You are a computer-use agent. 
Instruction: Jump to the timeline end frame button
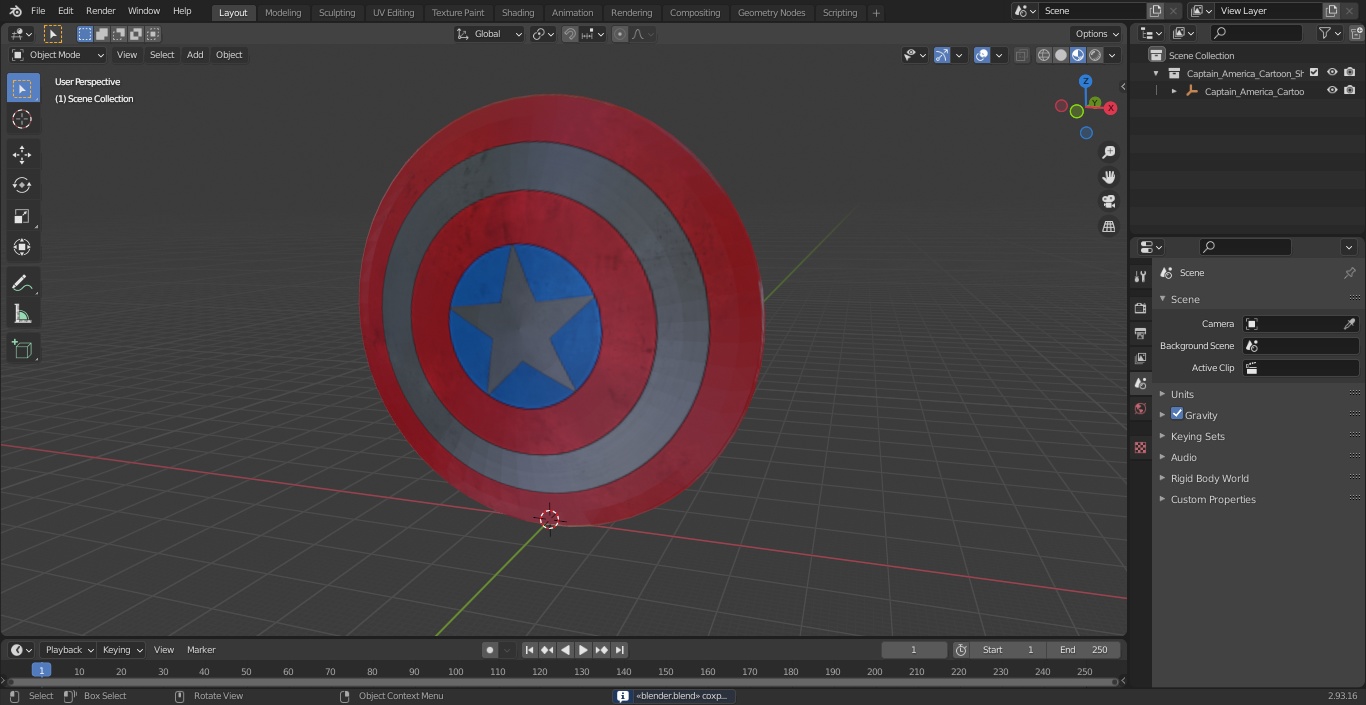coord(619,650)
